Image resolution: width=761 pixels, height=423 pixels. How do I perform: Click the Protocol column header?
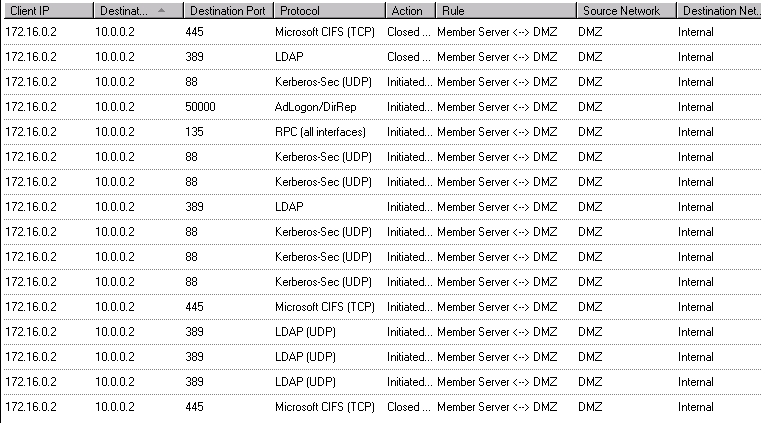click(326, 11)
